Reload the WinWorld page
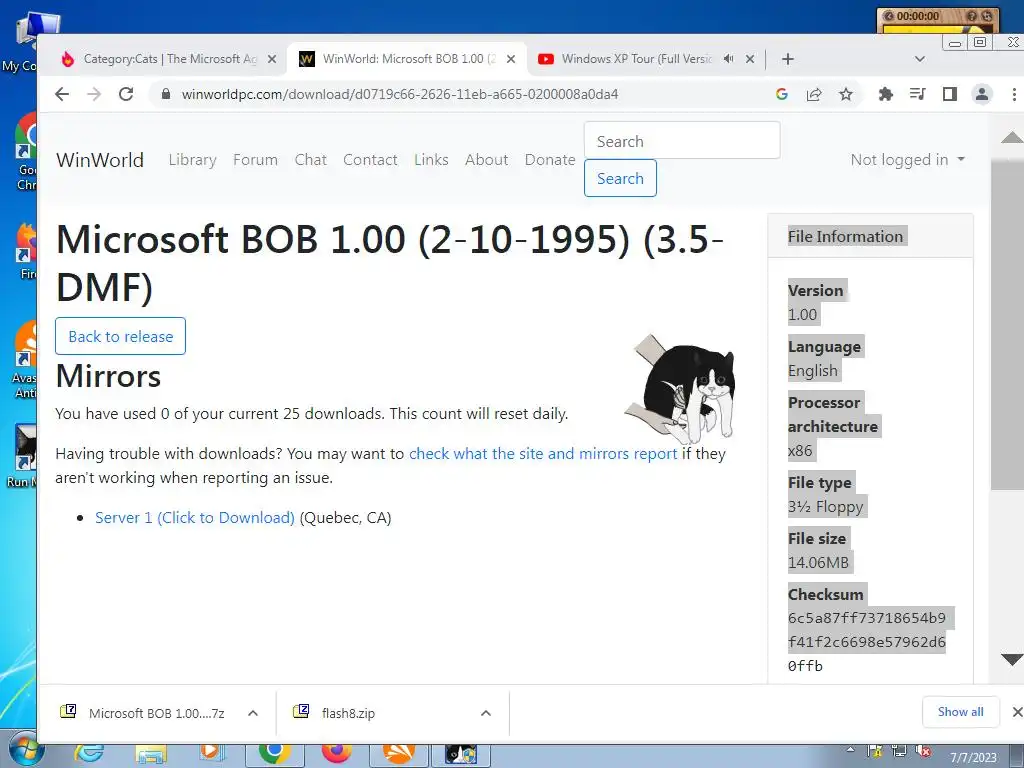The width and height of the screenshot is (1024, 768). pyautogui.click(x=126, y=94)
